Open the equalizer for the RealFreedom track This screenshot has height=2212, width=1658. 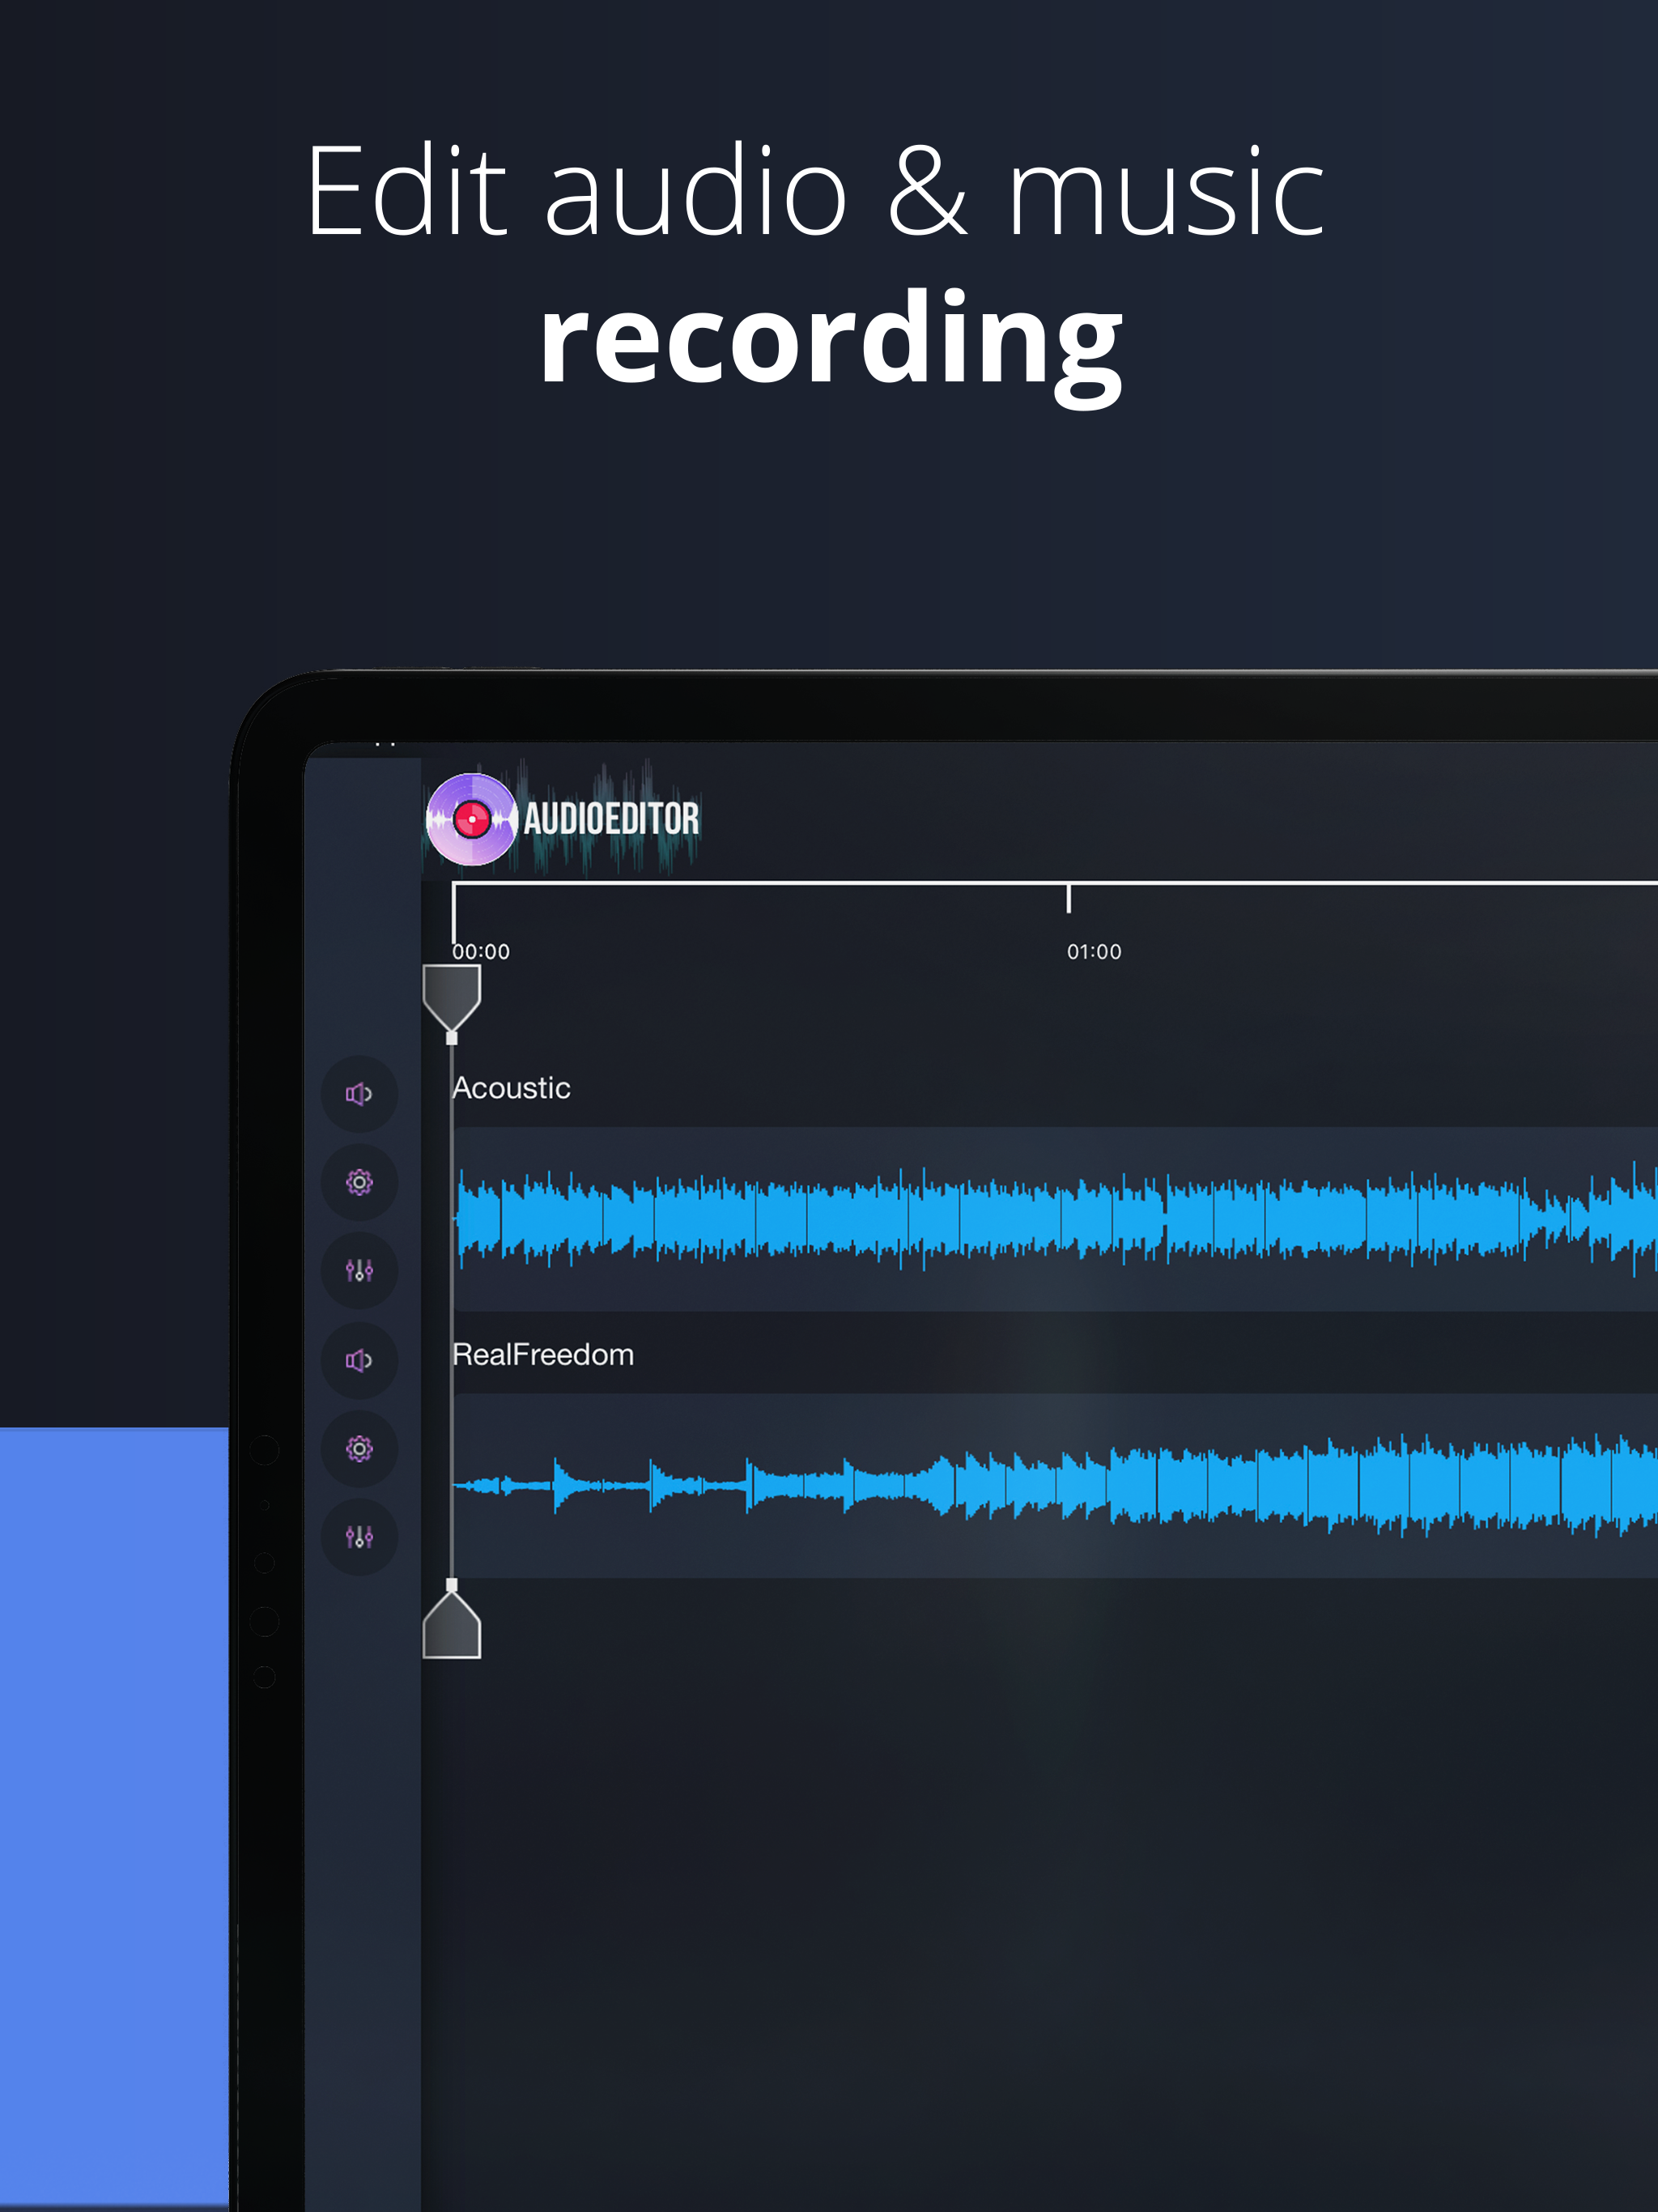tap(360, 1538)
